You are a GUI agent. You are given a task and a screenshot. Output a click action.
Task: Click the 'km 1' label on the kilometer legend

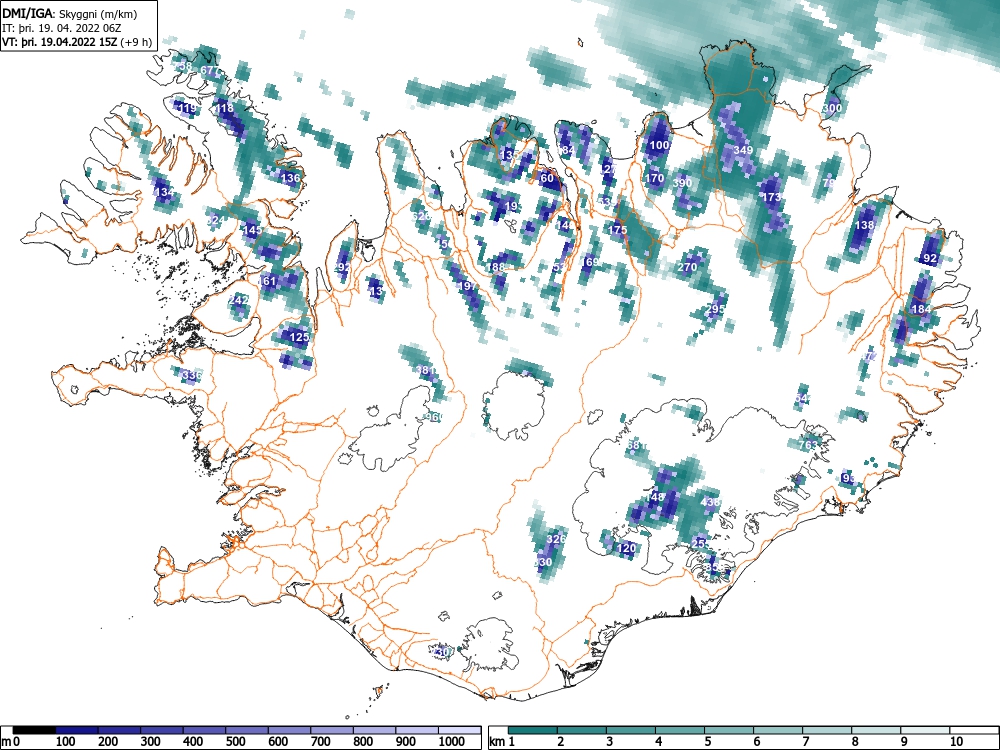coord(502,742)
